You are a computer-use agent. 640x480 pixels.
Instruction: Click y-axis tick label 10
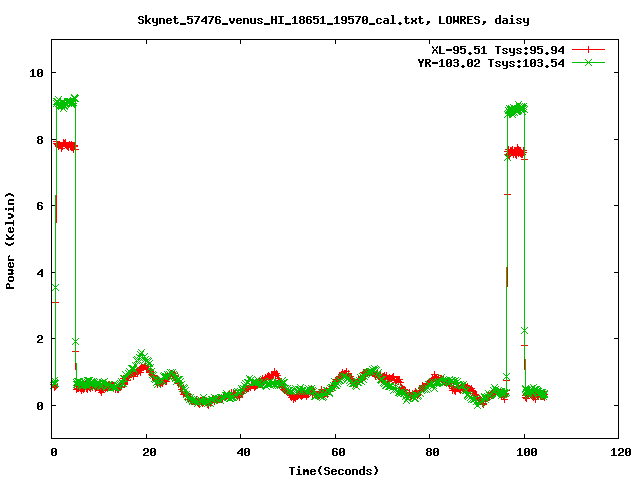[36, 73]
